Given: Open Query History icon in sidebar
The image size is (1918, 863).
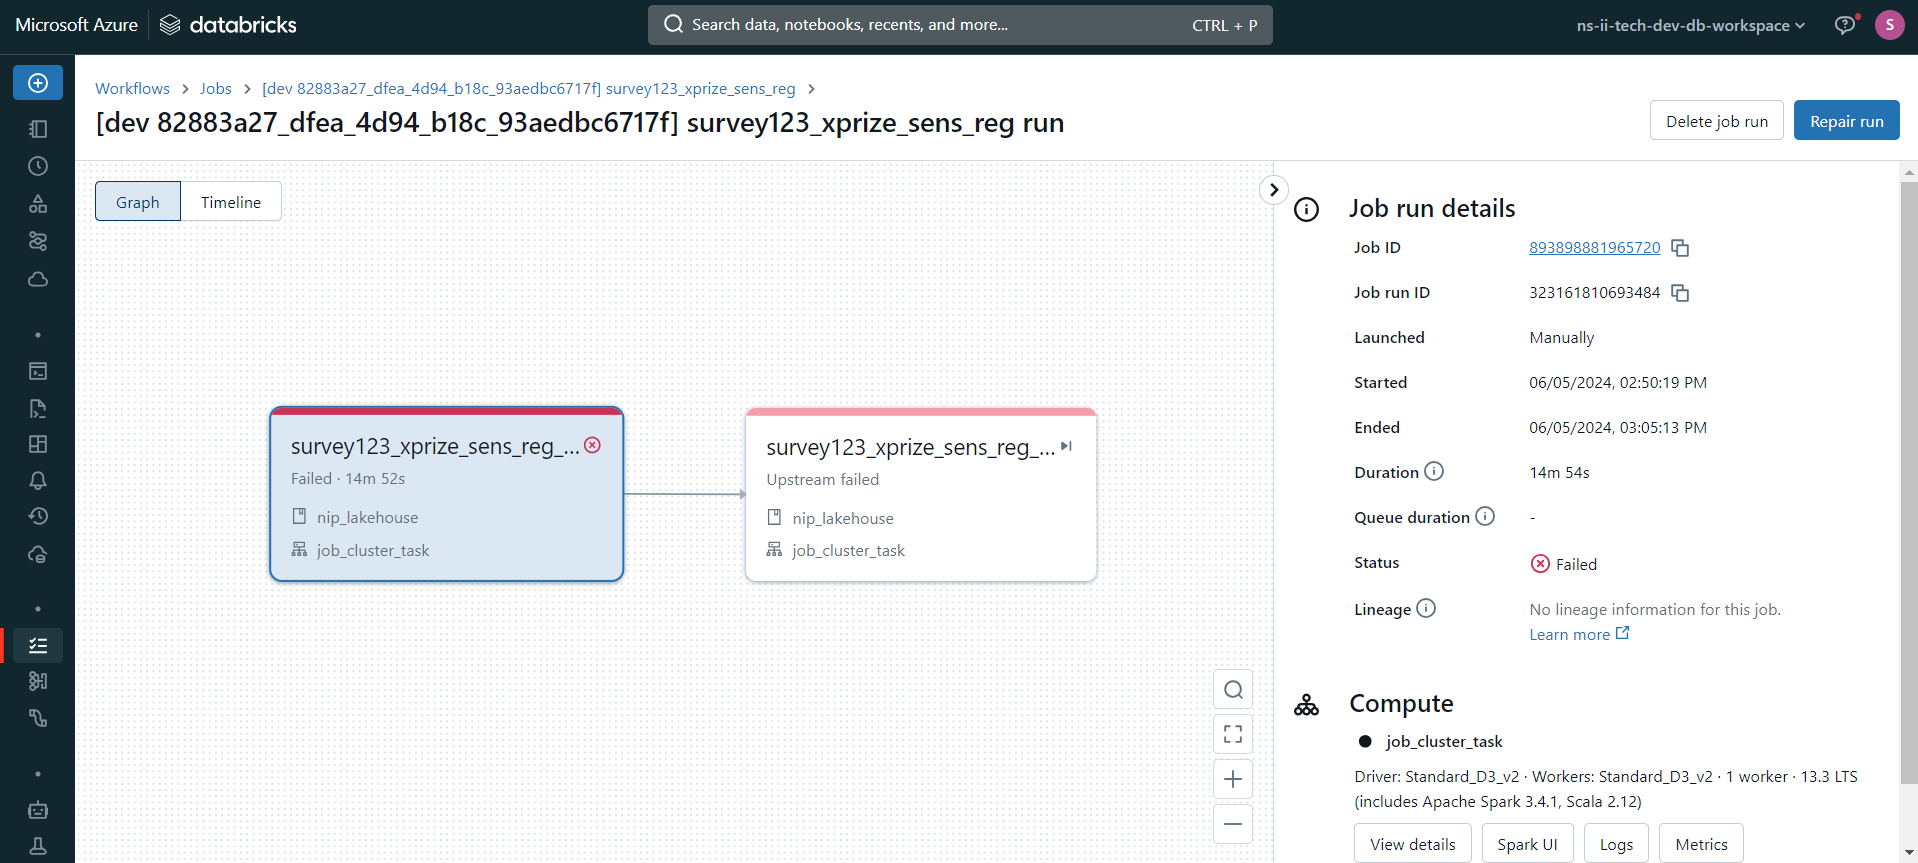Looking at the screenshot, I should [x=38, y=517].
